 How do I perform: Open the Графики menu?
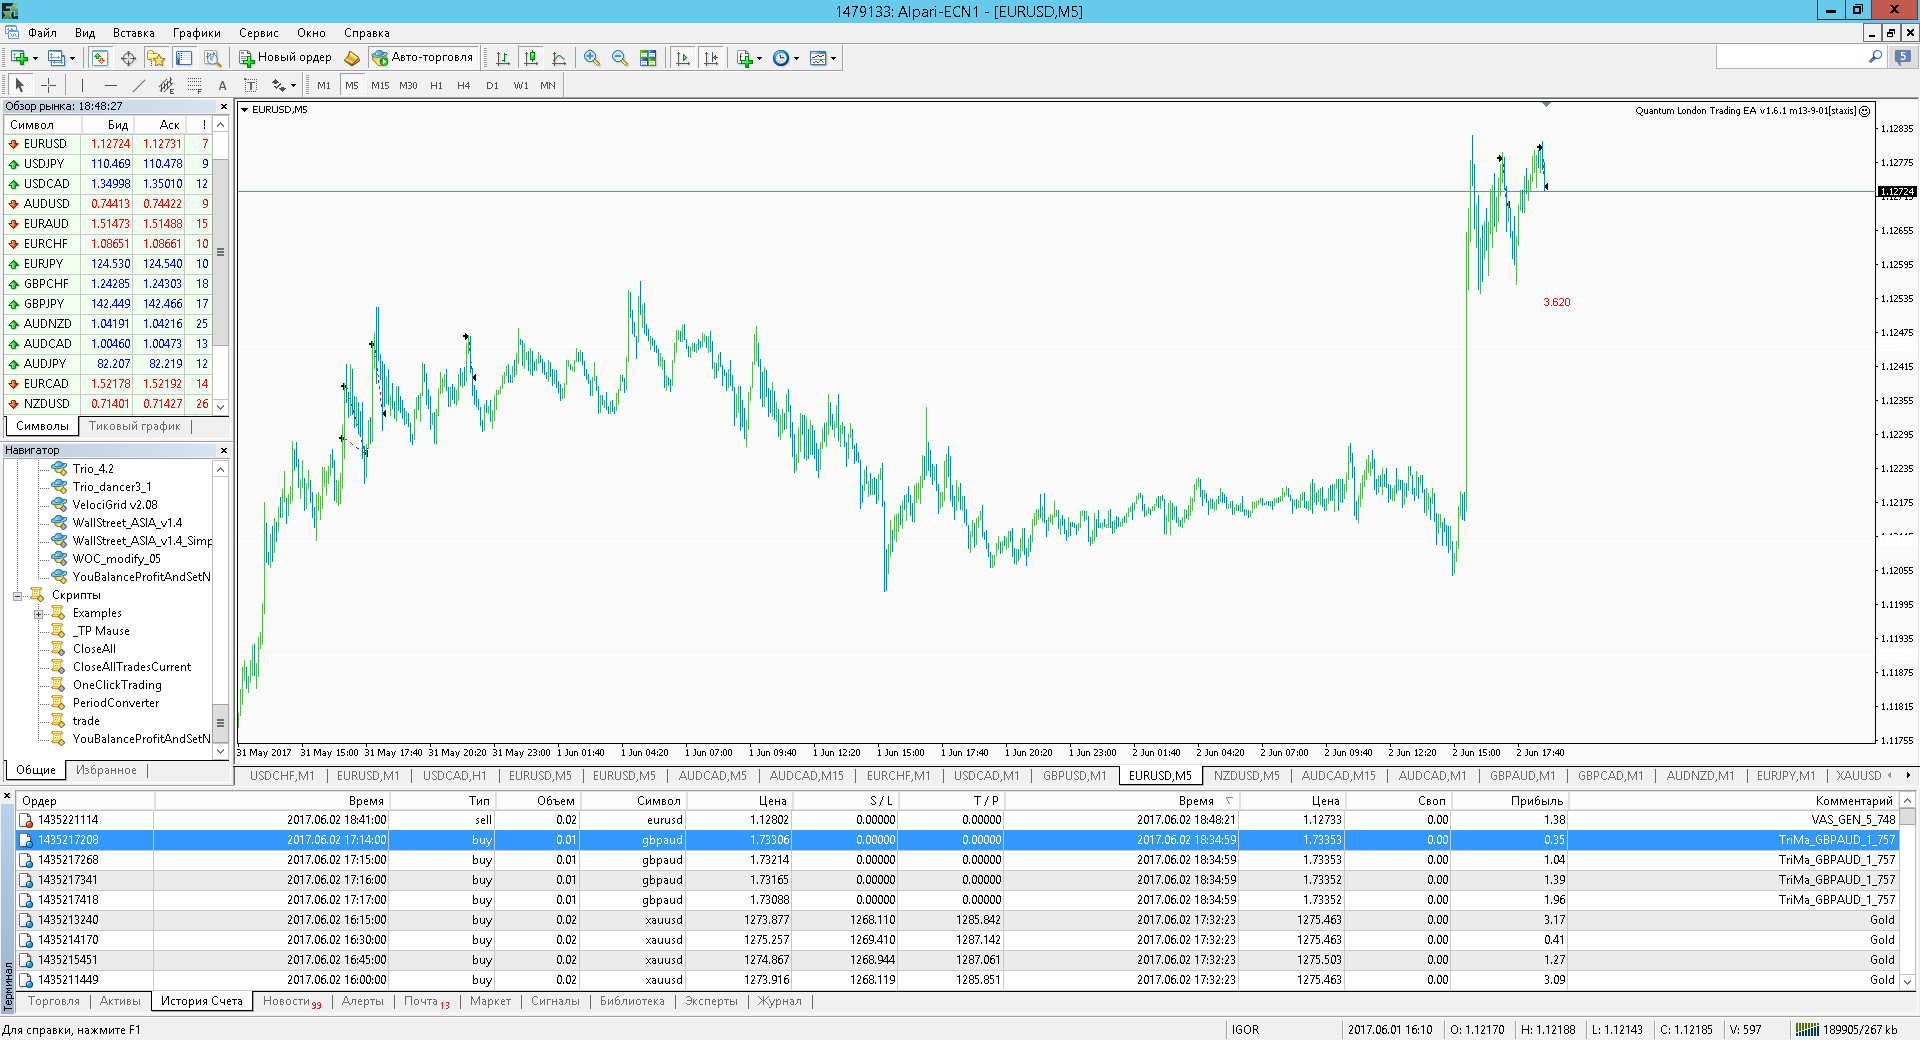click(x=196, y=33)
